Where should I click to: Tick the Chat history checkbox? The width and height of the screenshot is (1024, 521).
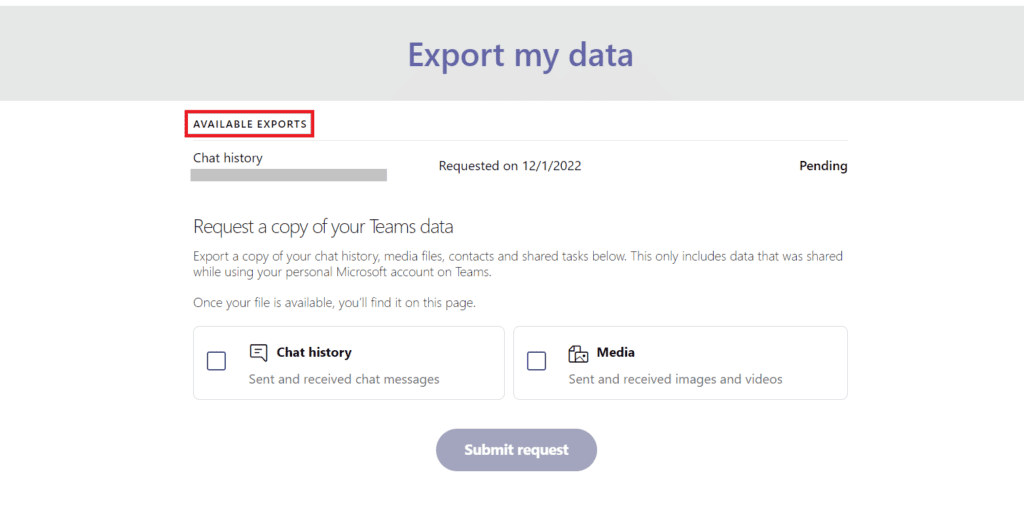217,361
